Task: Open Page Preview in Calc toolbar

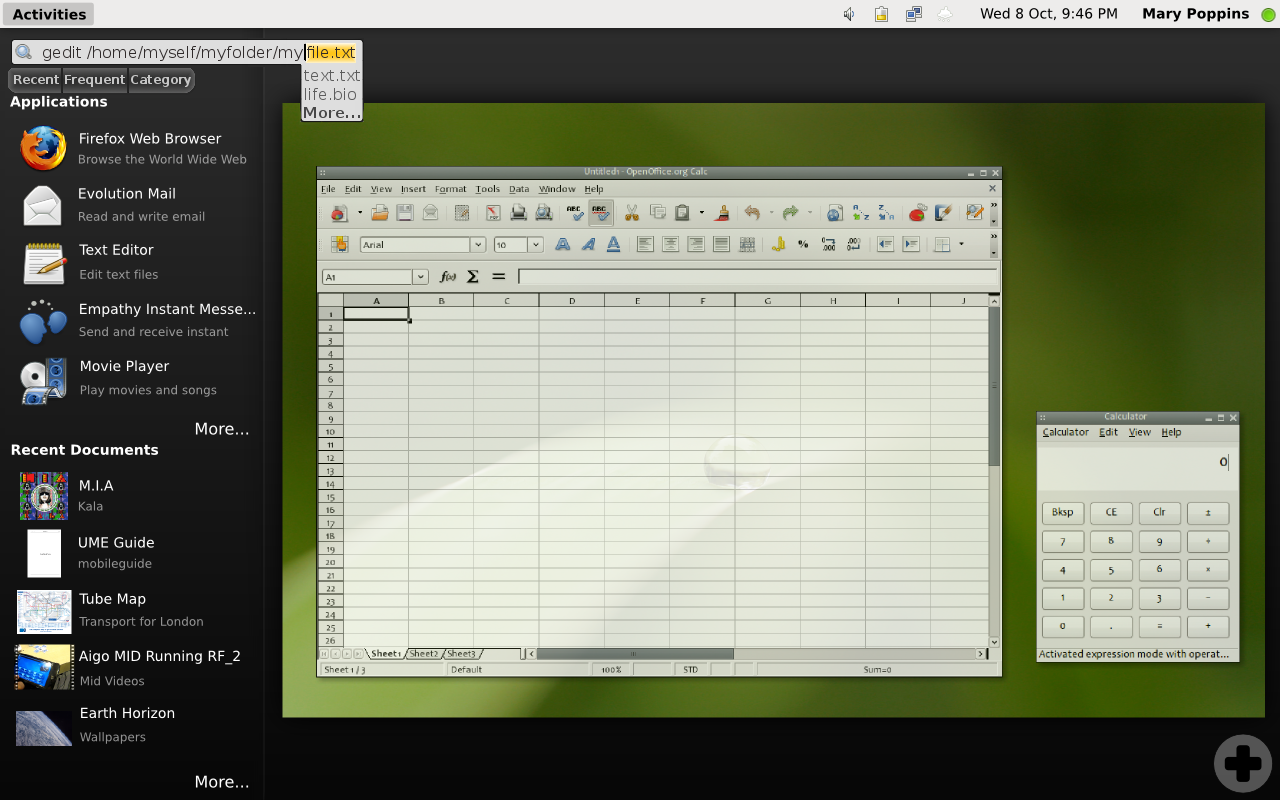Action: (543, 213)
